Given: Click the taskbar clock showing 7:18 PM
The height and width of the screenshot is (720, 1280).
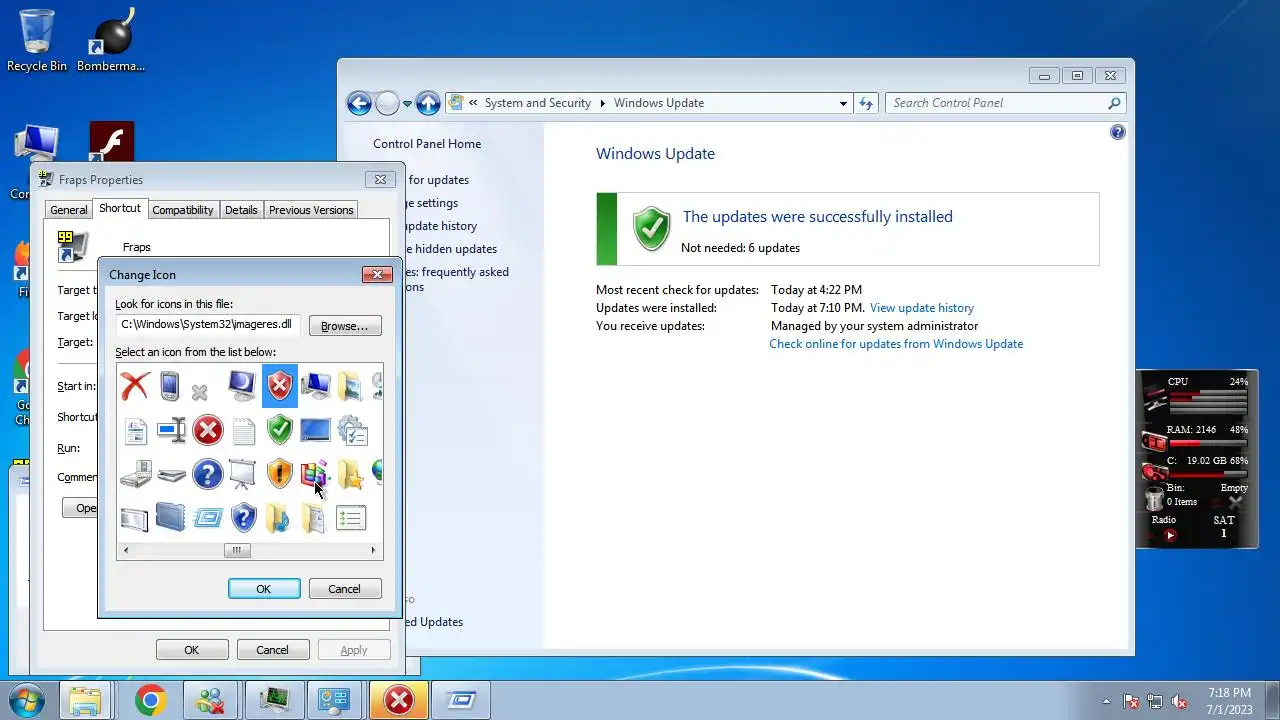Looking at the screenshot, I should click(1229, 700).
